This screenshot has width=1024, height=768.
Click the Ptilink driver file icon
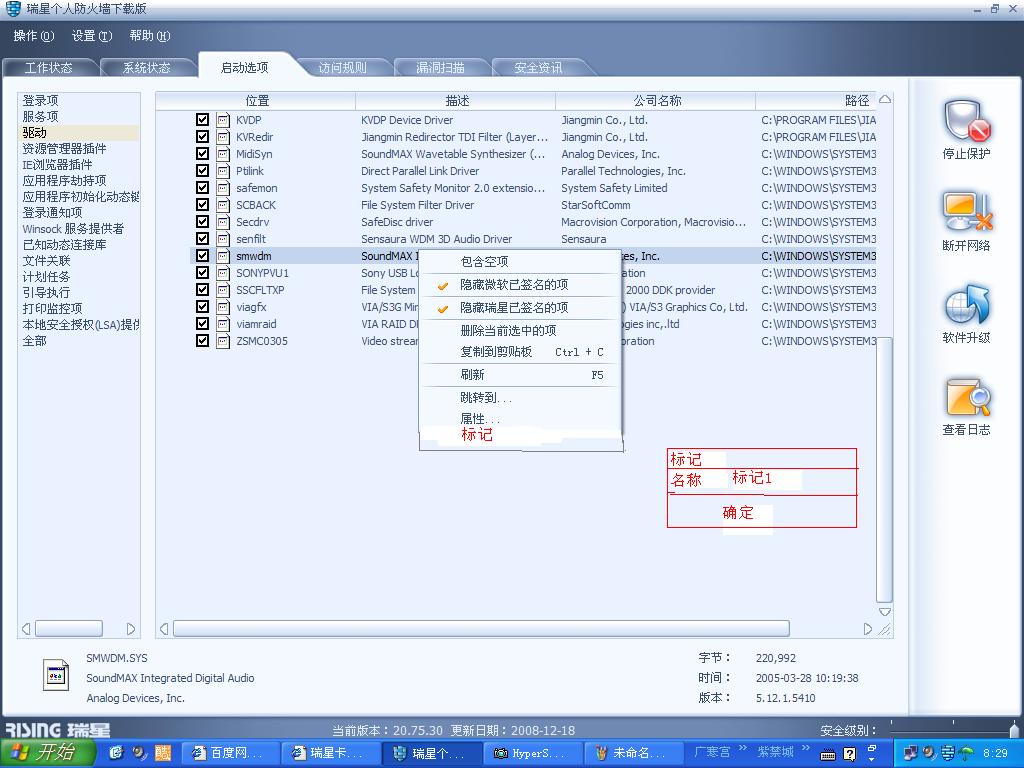pyautogui.click(x=223, y=171)
